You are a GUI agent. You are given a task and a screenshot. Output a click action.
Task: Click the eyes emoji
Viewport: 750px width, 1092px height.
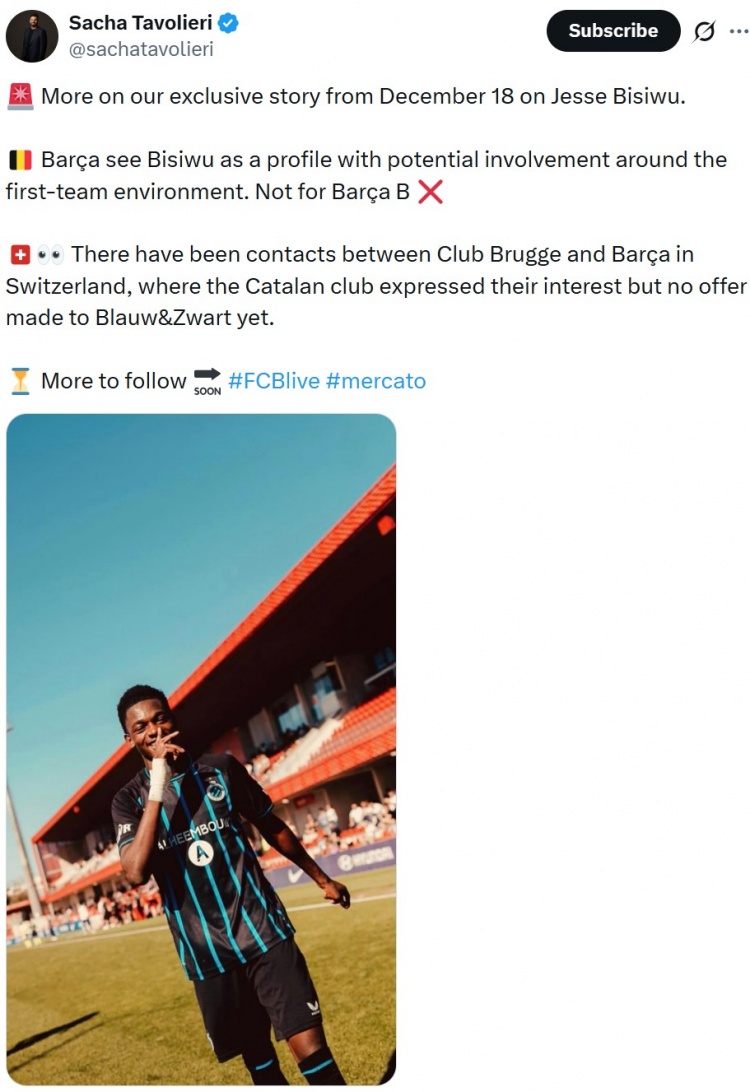coord(50,254)
